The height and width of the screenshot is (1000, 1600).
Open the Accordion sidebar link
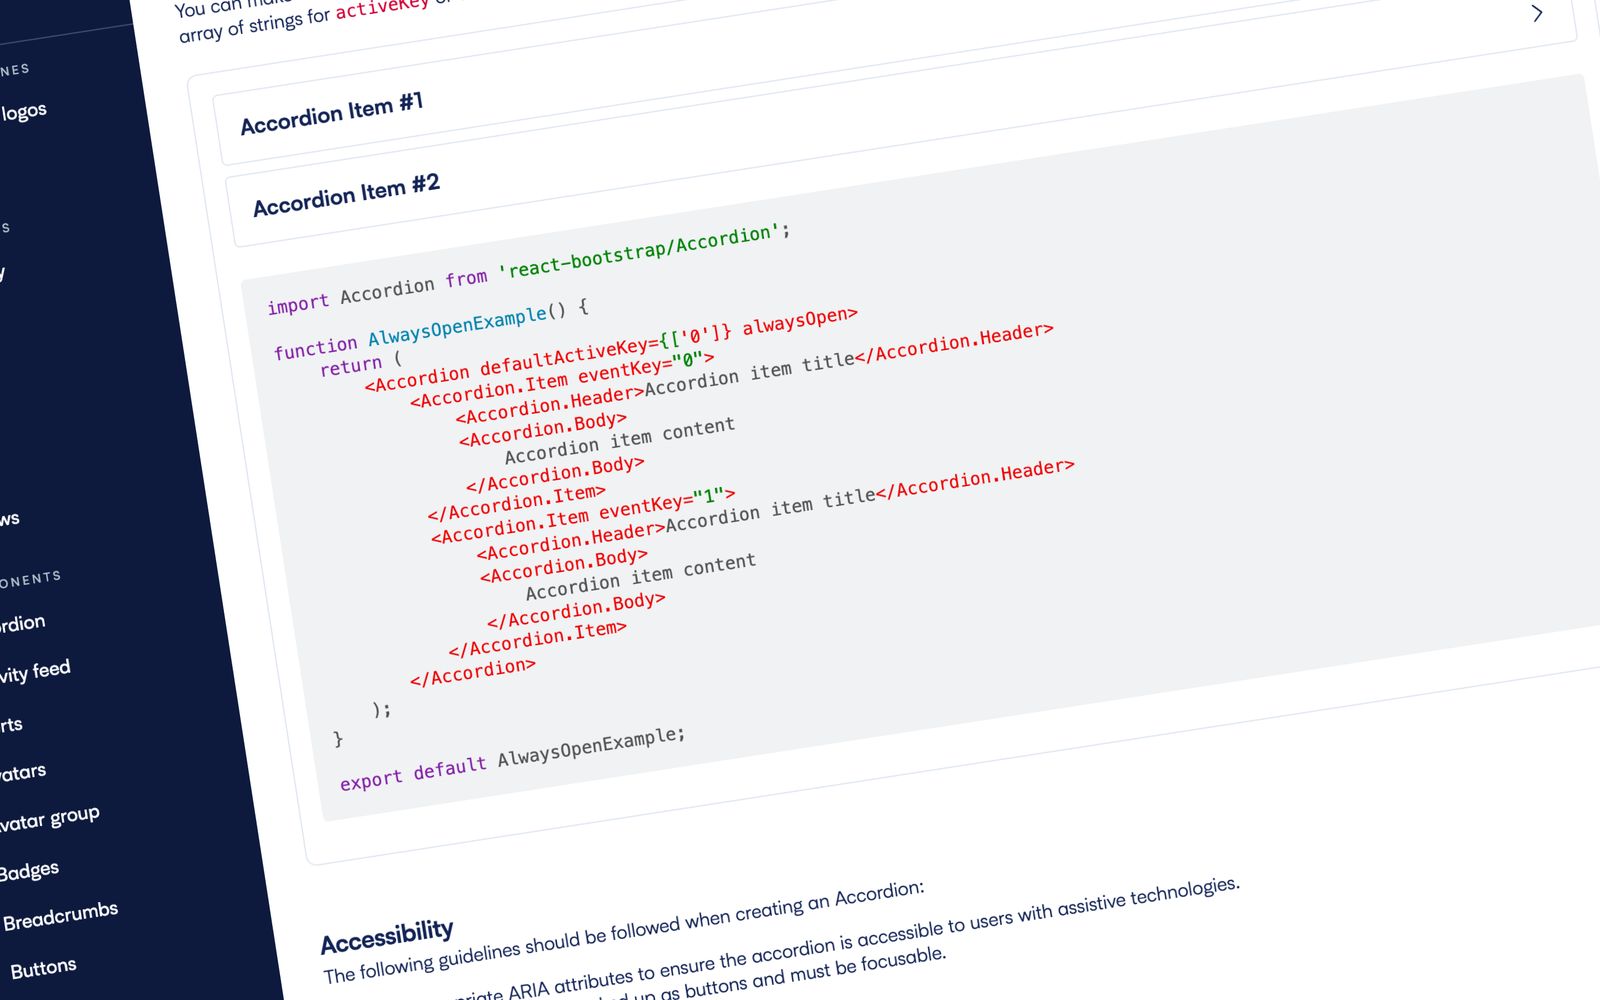22,624
